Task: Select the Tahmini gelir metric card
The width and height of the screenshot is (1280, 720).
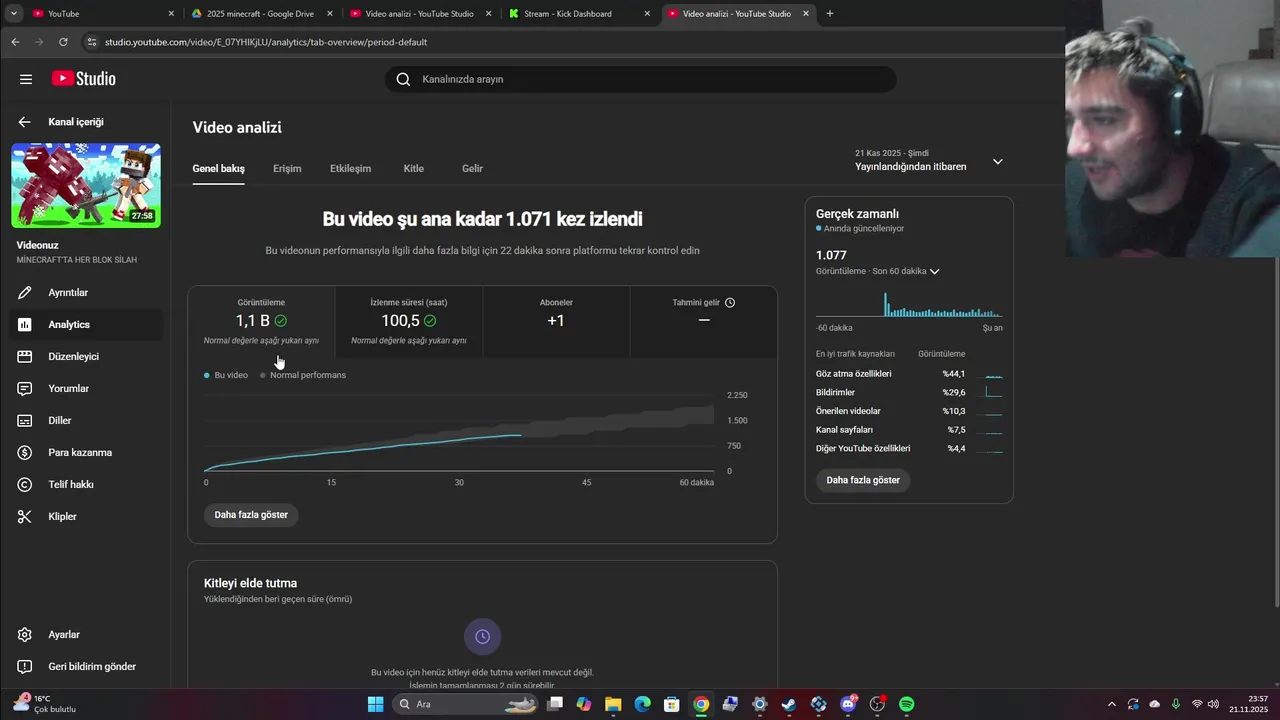Action: point(704,322)
